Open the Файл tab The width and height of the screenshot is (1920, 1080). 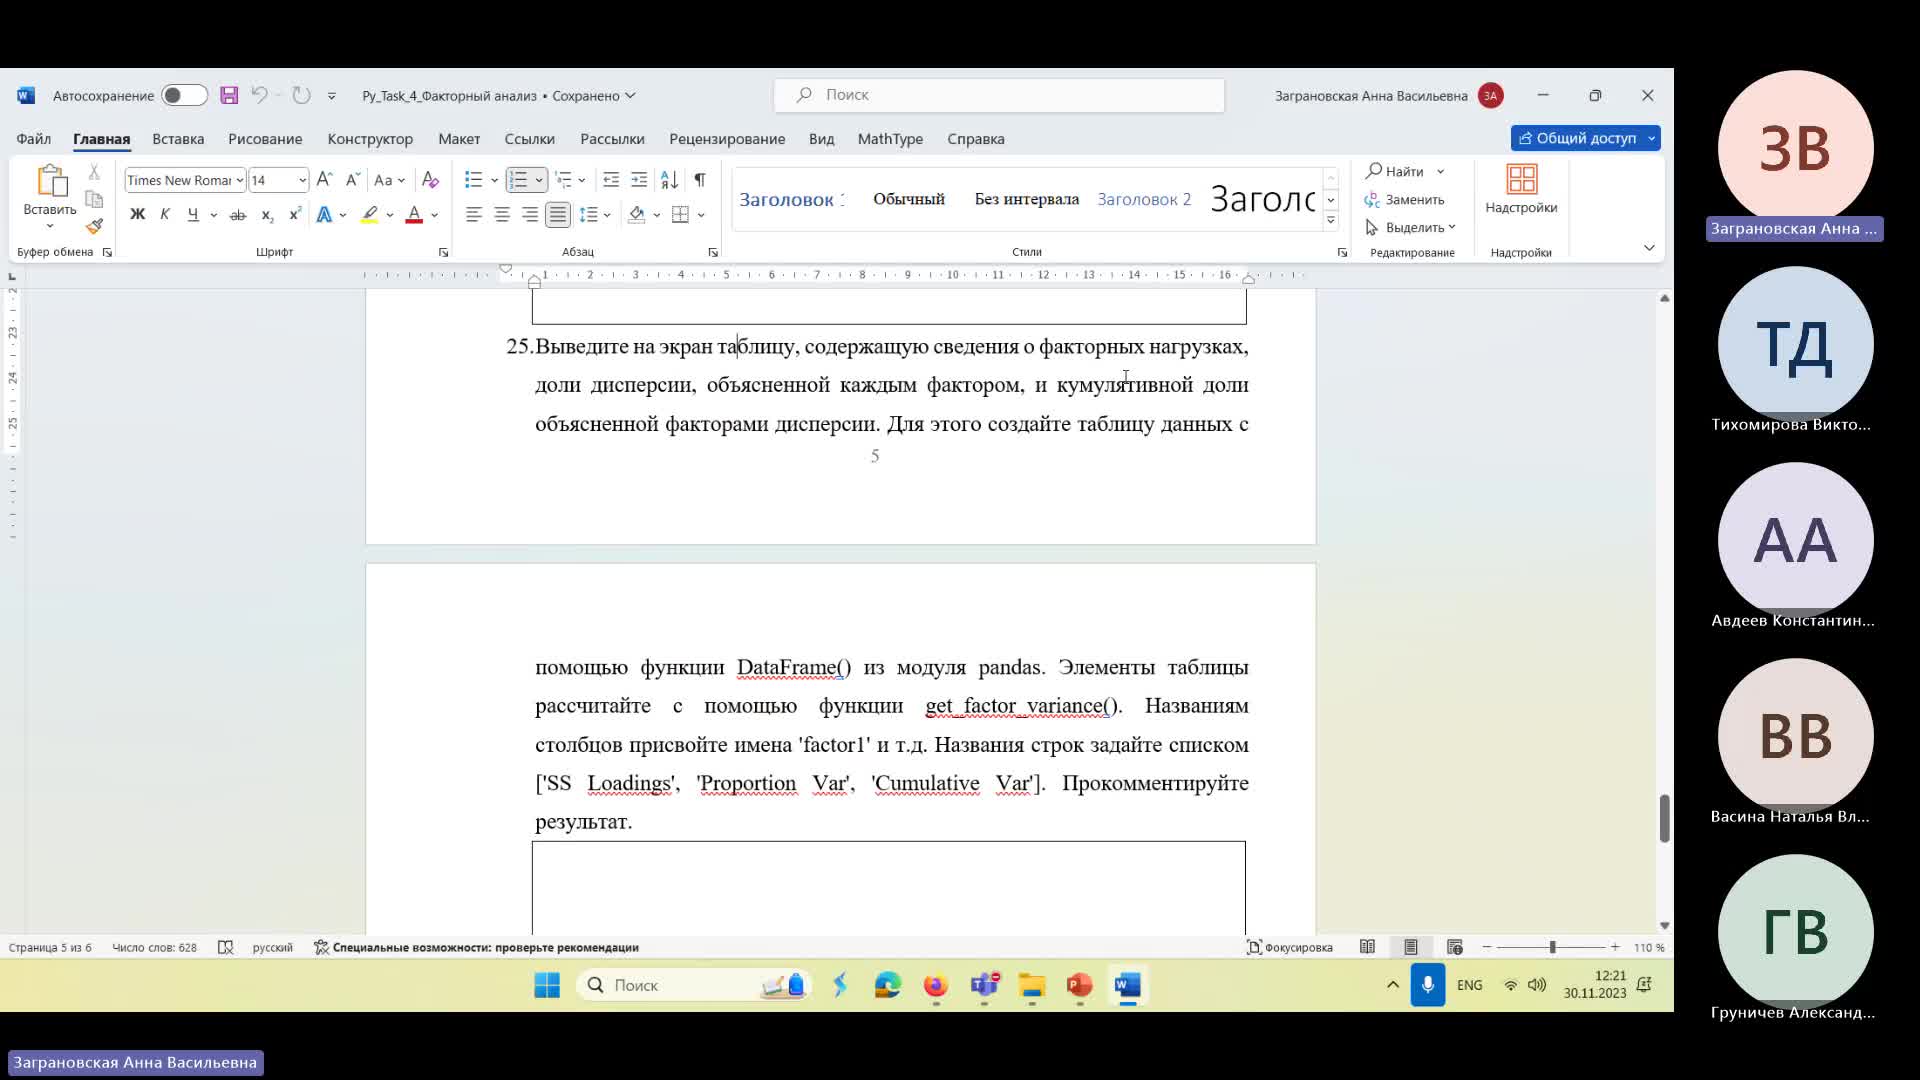pyautogui.click(x=33, y=139)
